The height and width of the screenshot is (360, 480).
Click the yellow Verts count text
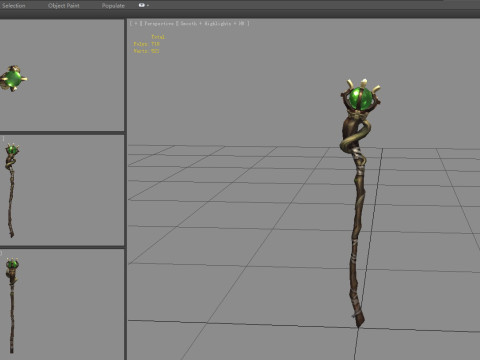(x=146, y=51)
